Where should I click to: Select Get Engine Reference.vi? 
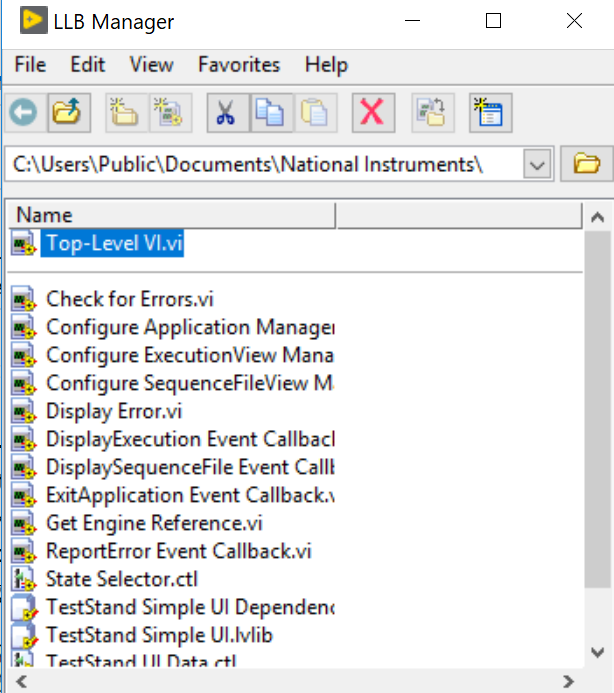click(154, 523)
